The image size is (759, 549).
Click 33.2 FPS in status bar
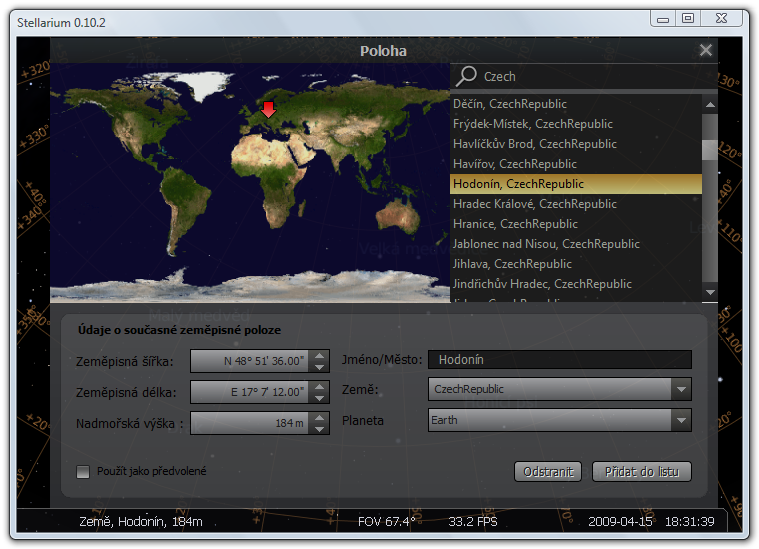click(x=473, y=521)
